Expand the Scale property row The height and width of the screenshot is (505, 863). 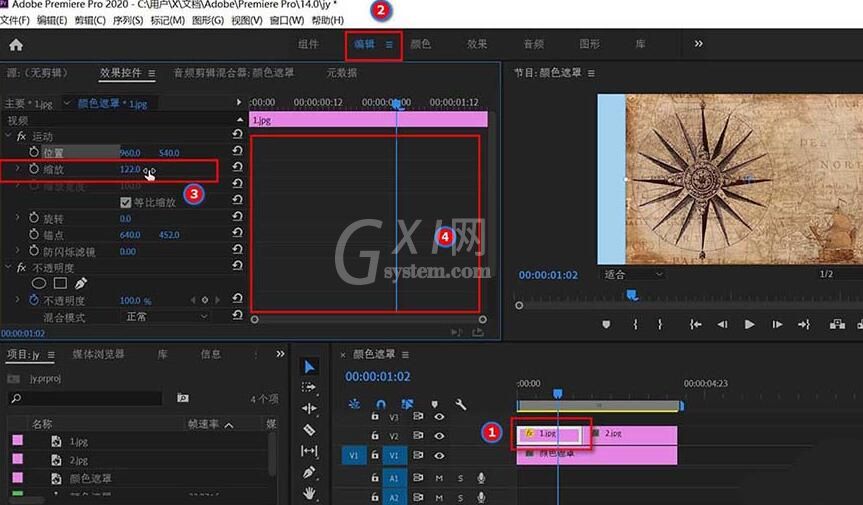pyautogui.click(x=17, y=168)
